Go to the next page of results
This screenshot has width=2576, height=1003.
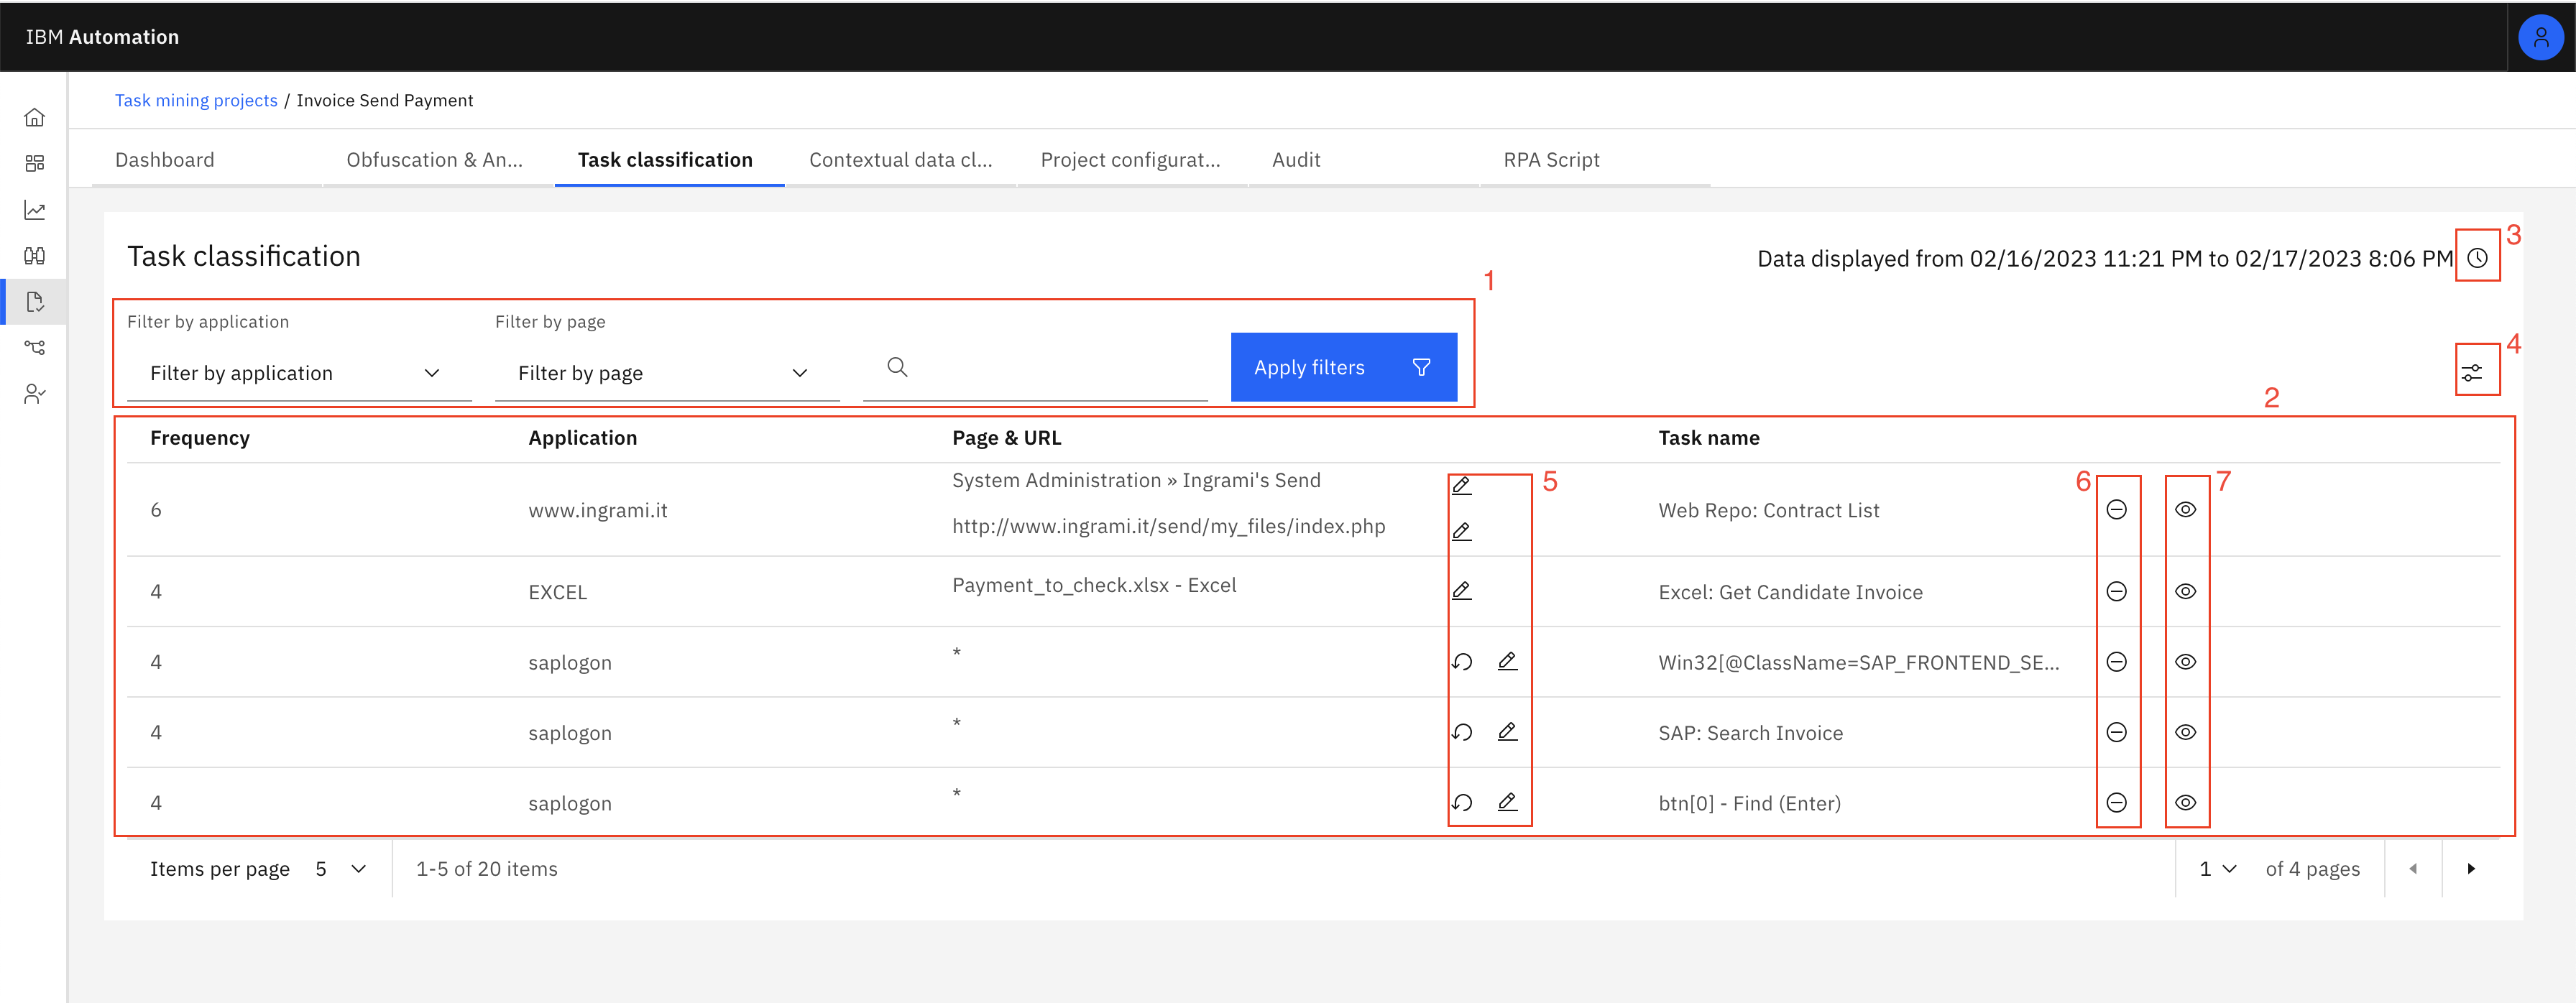[x=2470, y=869]
